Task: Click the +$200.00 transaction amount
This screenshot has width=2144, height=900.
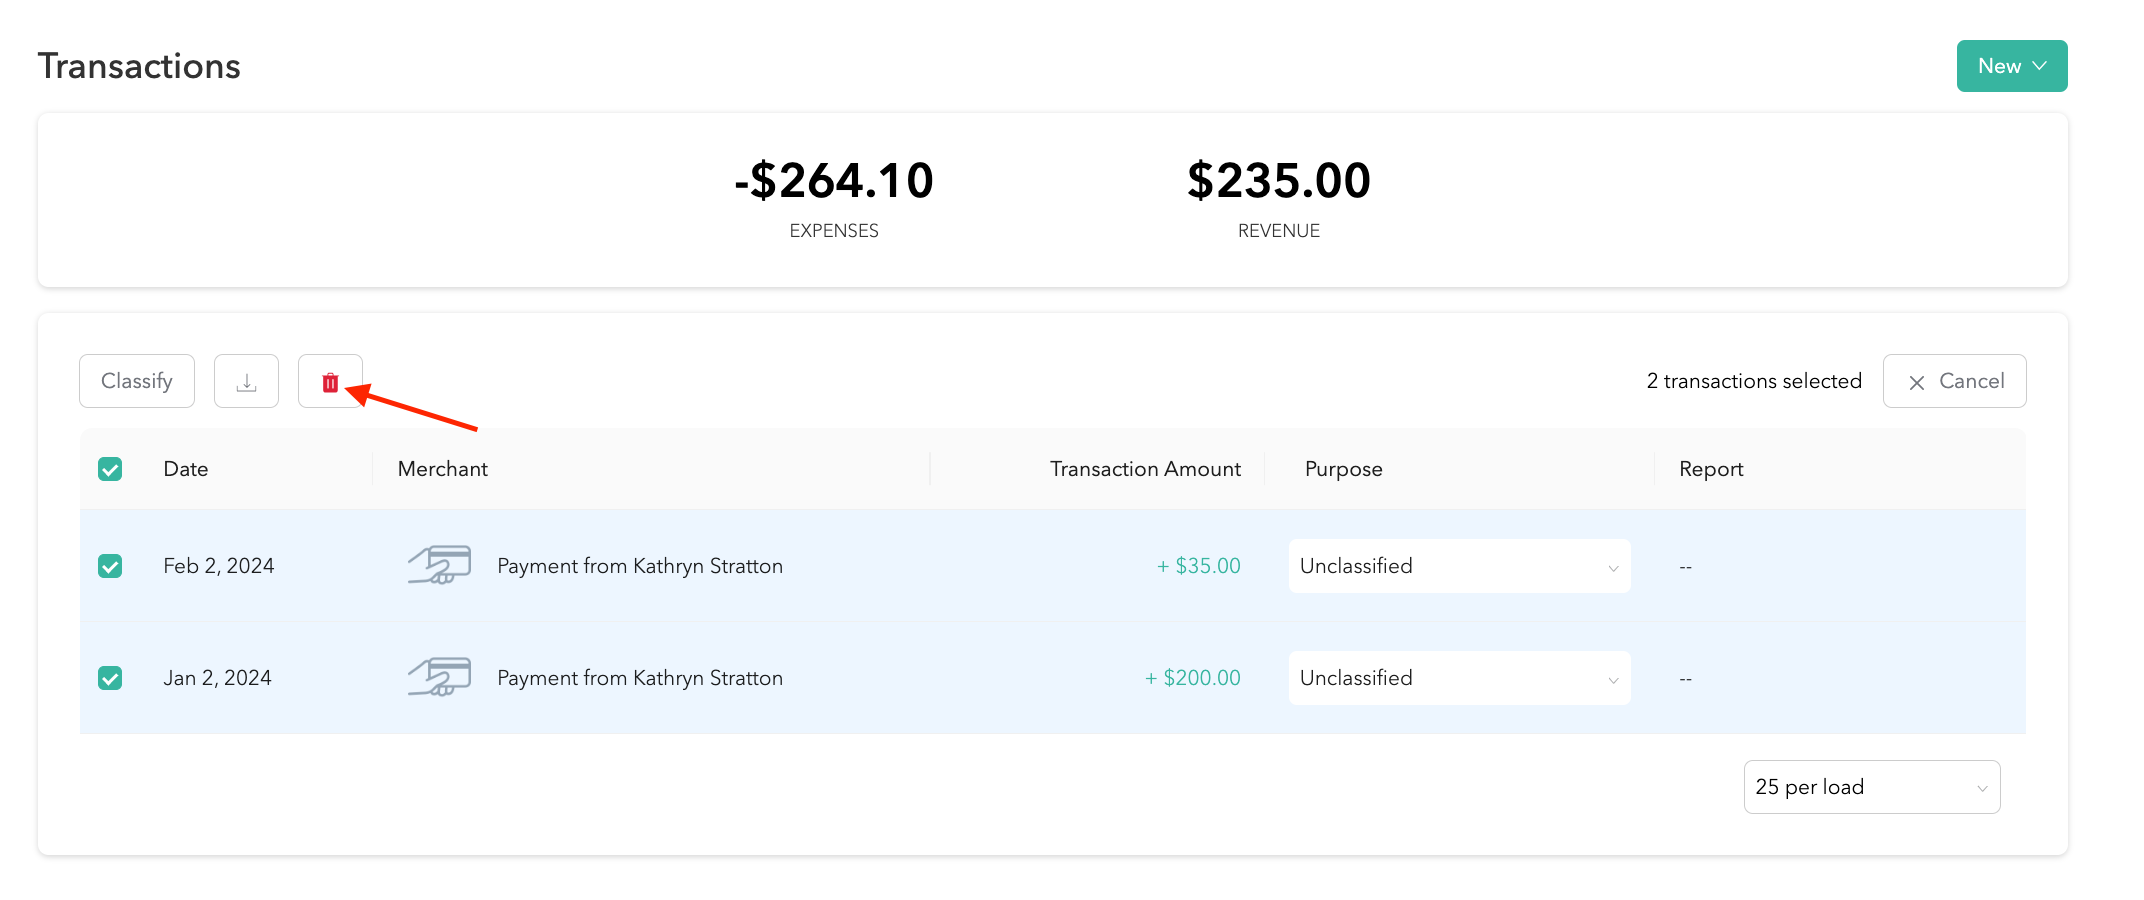Action: (x=1193, y=678)
